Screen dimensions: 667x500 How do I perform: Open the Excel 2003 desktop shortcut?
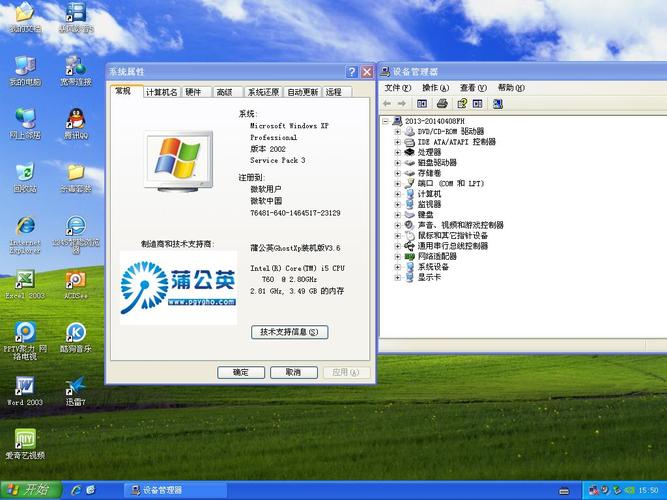click(x=25, y=281)
